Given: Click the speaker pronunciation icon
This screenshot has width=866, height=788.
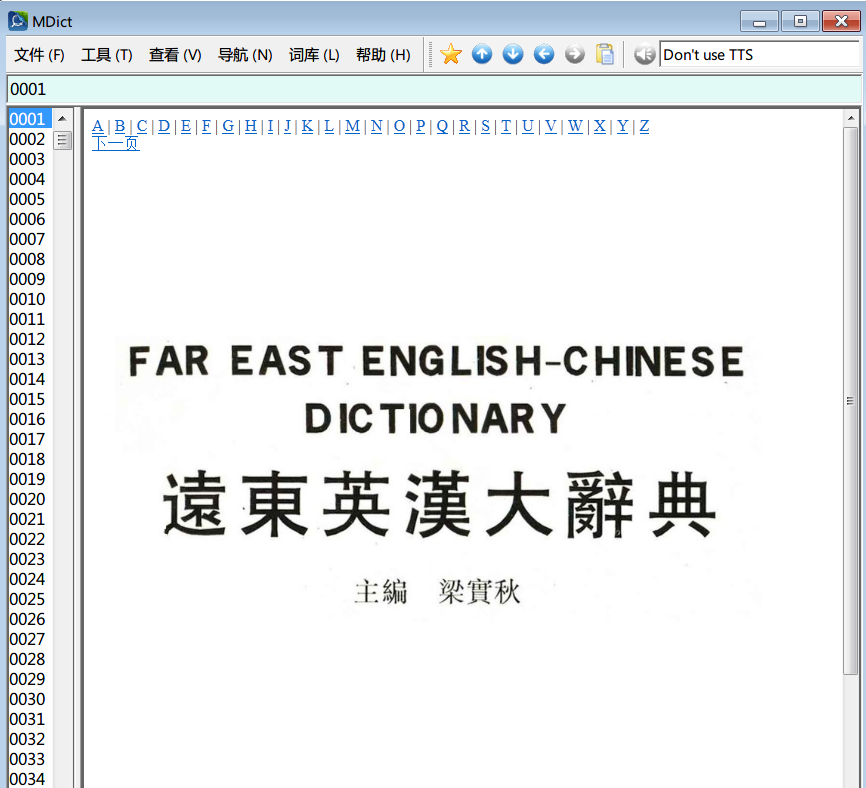Looking at the screenshot, I should coord(644,54).
